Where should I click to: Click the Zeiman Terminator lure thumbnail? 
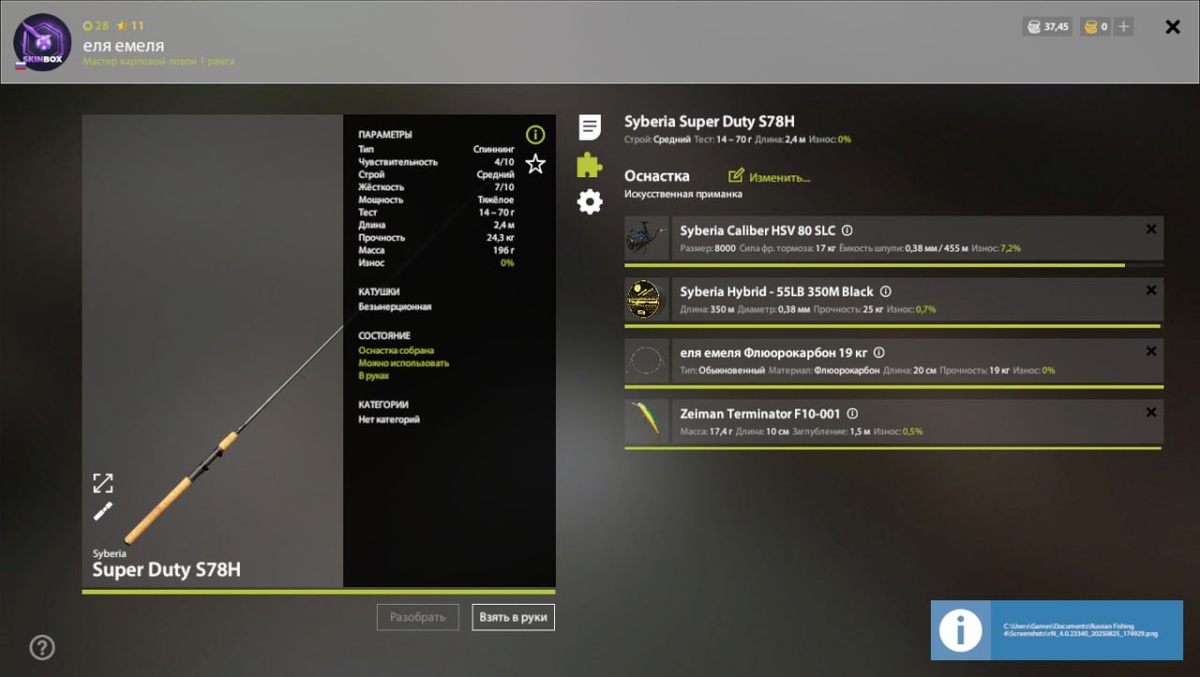pyautogui.click(x=646, y=421)
